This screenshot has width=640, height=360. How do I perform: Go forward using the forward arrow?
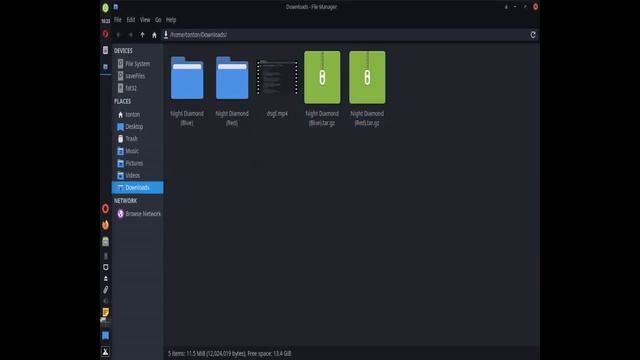pyautogui.click(x=131, y=35)
